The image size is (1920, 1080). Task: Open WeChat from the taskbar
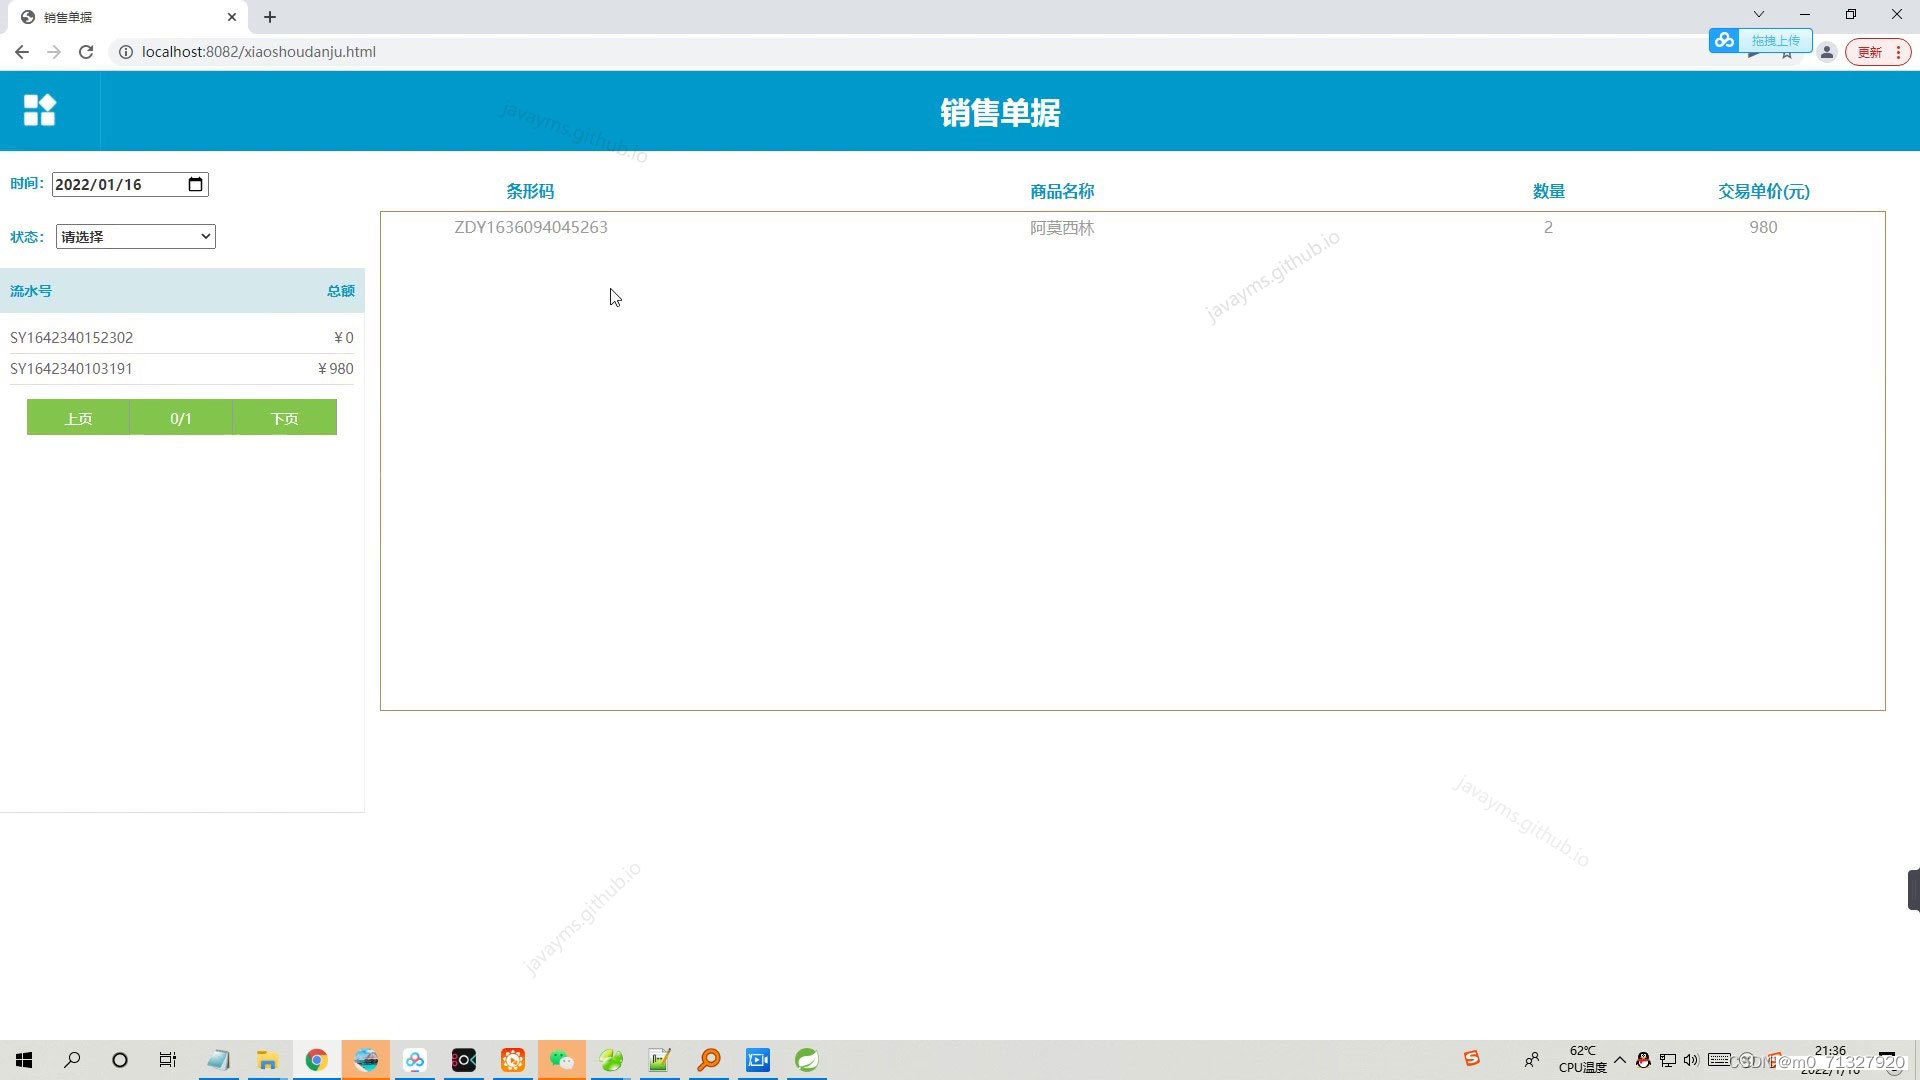click(562, 1060)
